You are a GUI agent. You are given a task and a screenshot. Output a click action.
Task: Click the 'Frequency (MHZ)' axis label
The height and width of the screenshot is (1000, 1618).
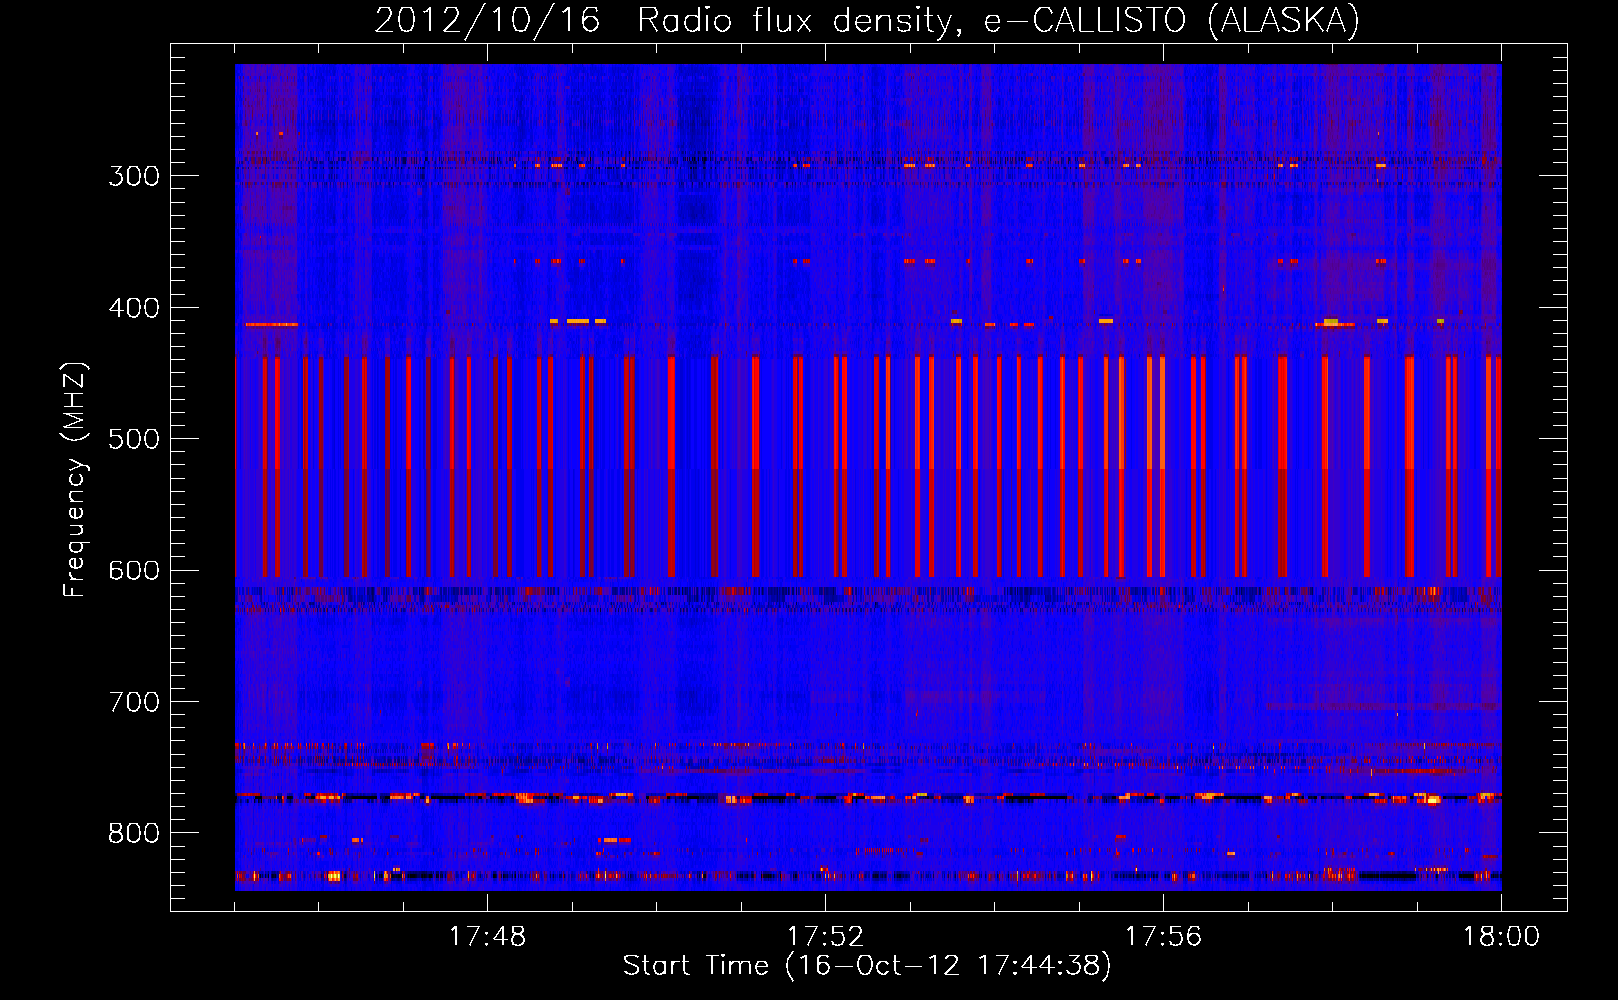(75, 480)
